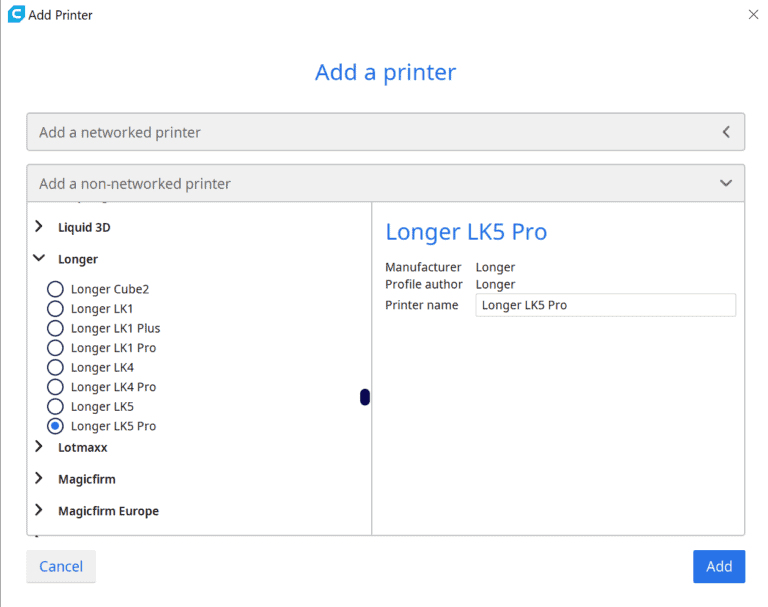This screenshot has height=607, width=768.
Task: Click the selected Longer LK5 Pro radio button
Action: click(x=55, y=426)
